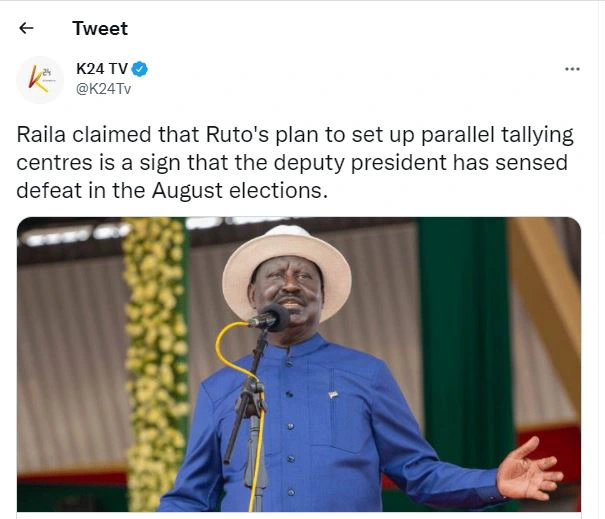Image resolution: width=605 pixels, height=519 pixels.
Task: Open the tweet photo of the speaker
Action: pos(299,364)
